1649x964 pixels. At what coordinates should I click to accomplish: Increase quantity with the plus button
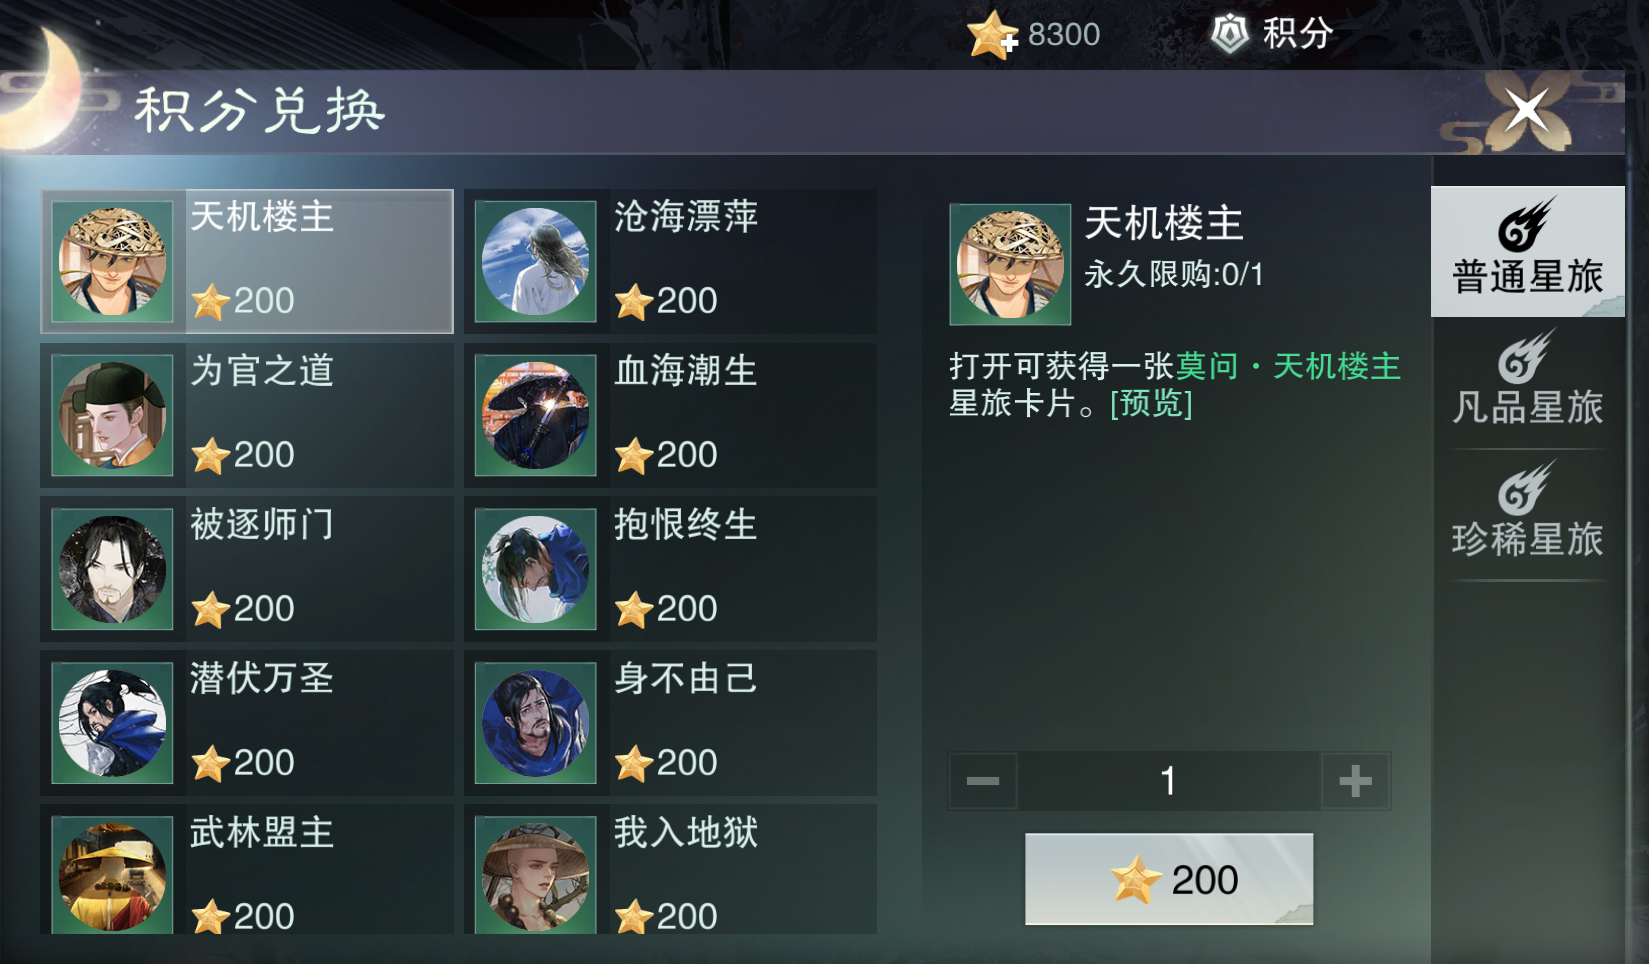[1356, 781]
